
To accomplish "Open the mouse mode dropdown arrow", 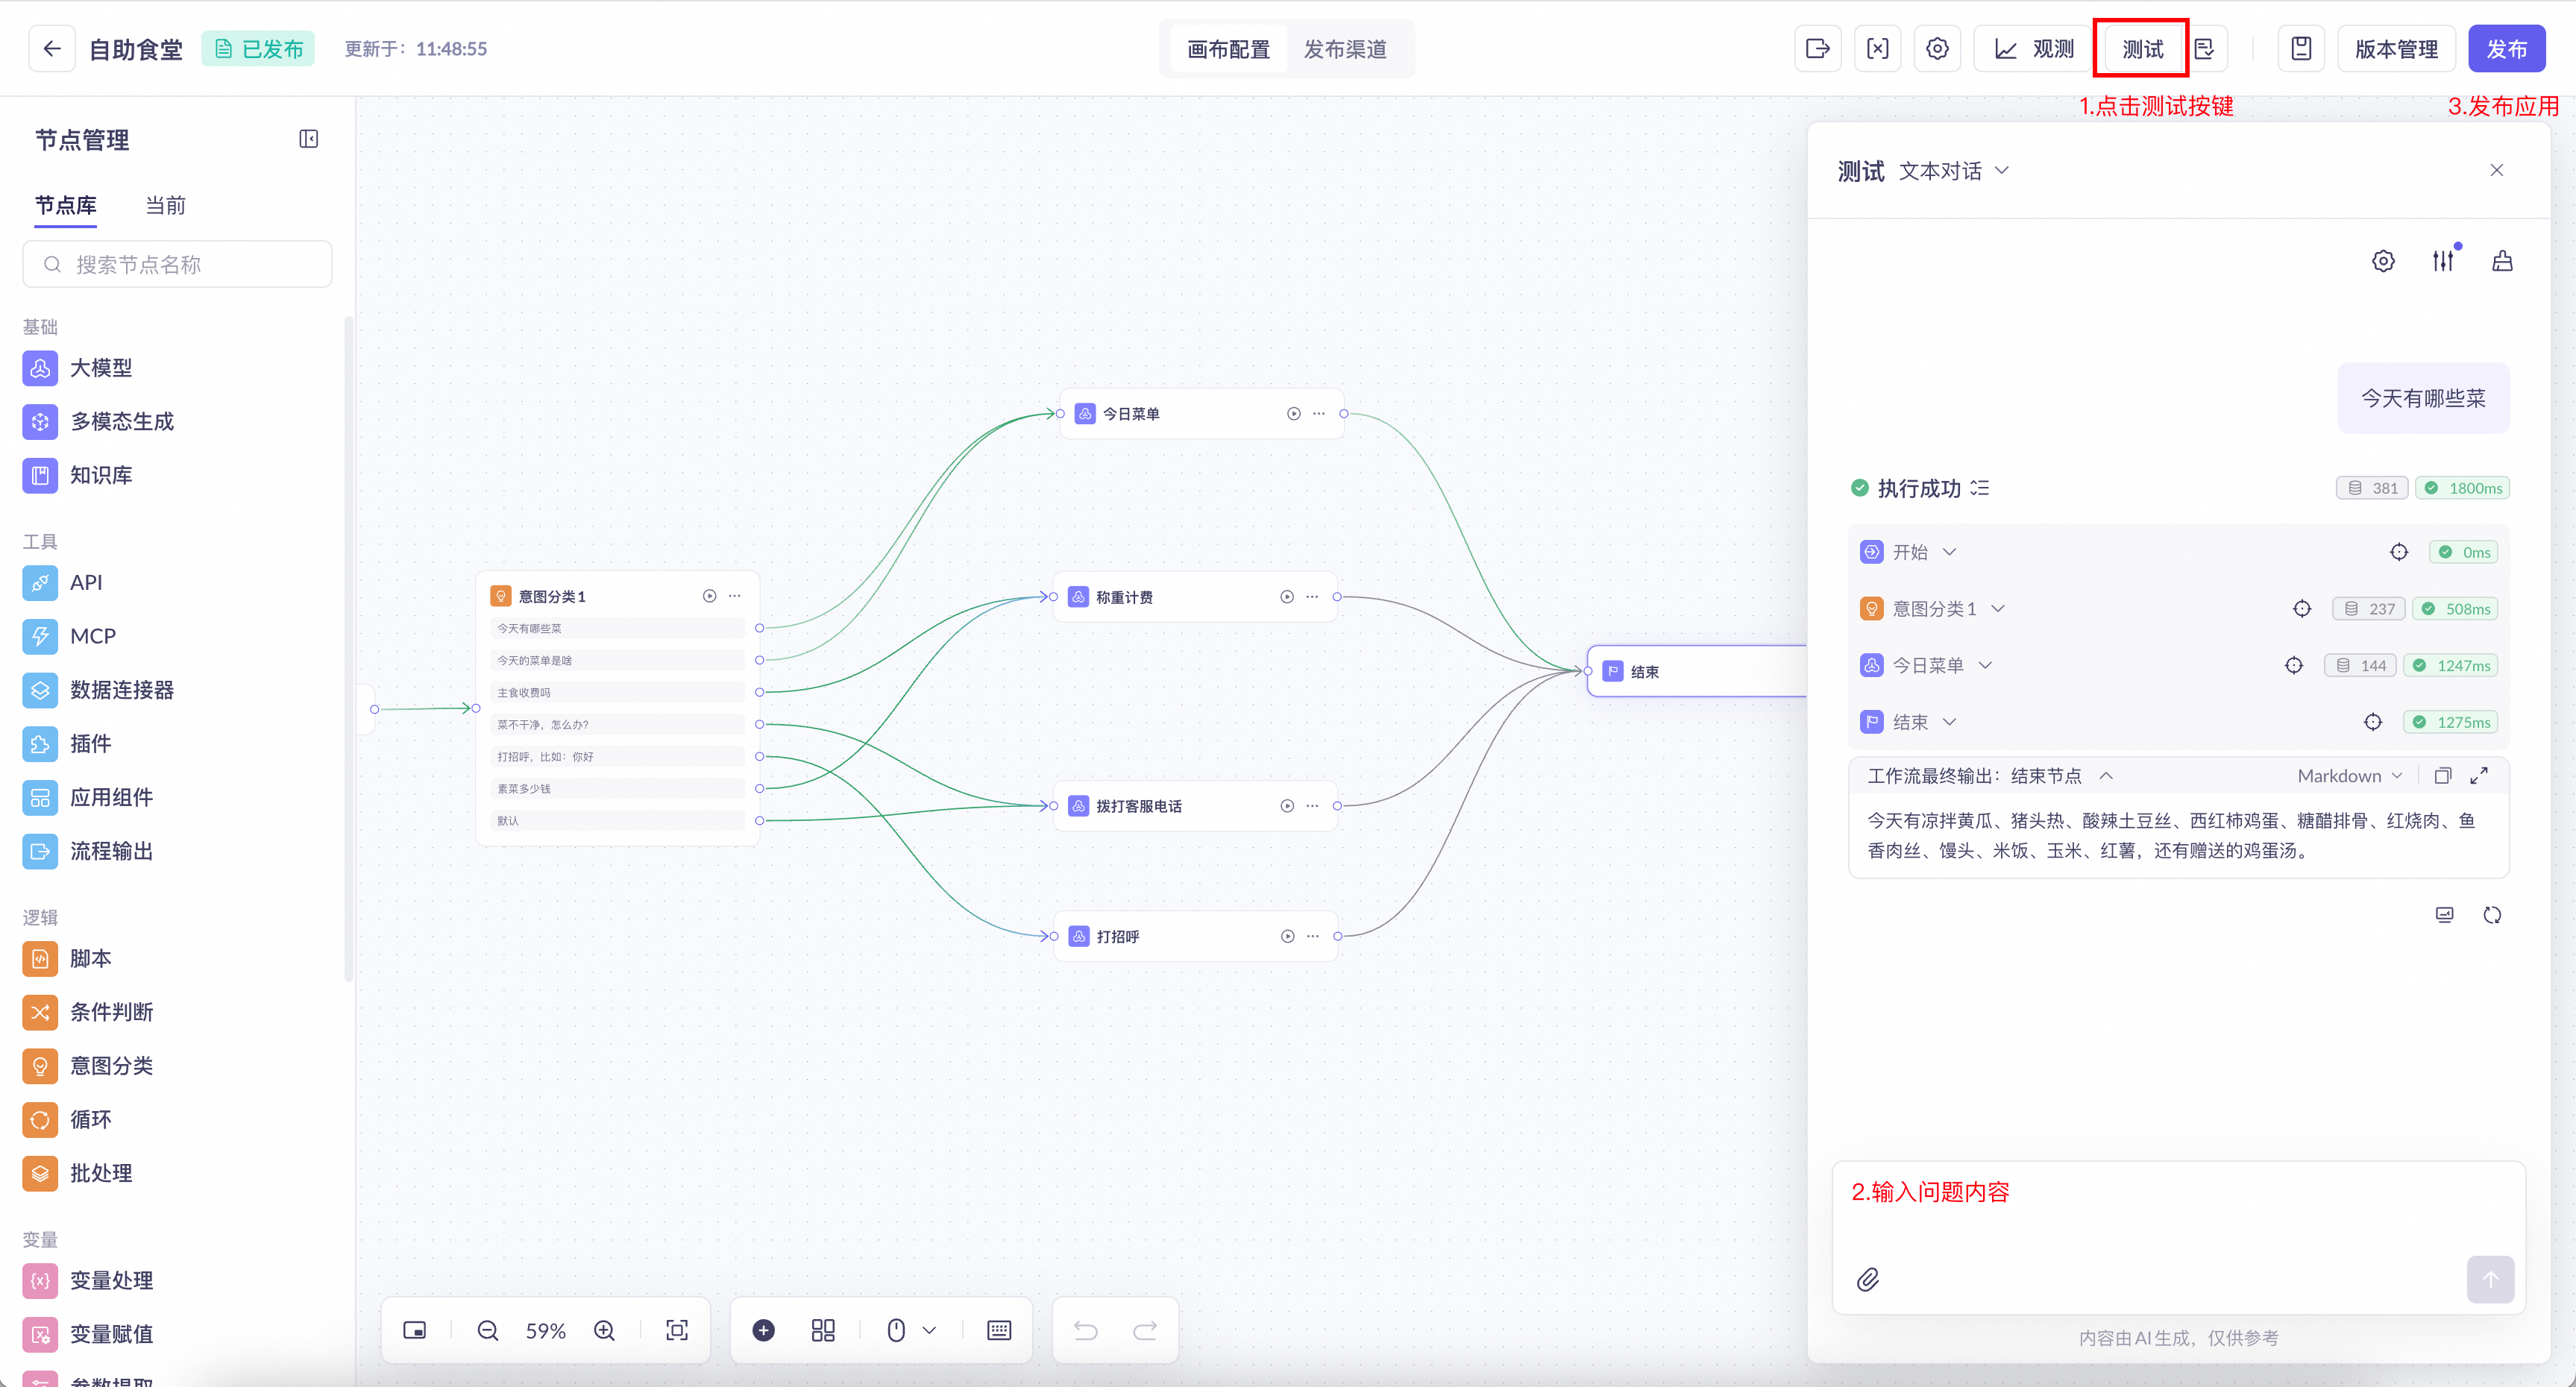I will [929, 1330].
